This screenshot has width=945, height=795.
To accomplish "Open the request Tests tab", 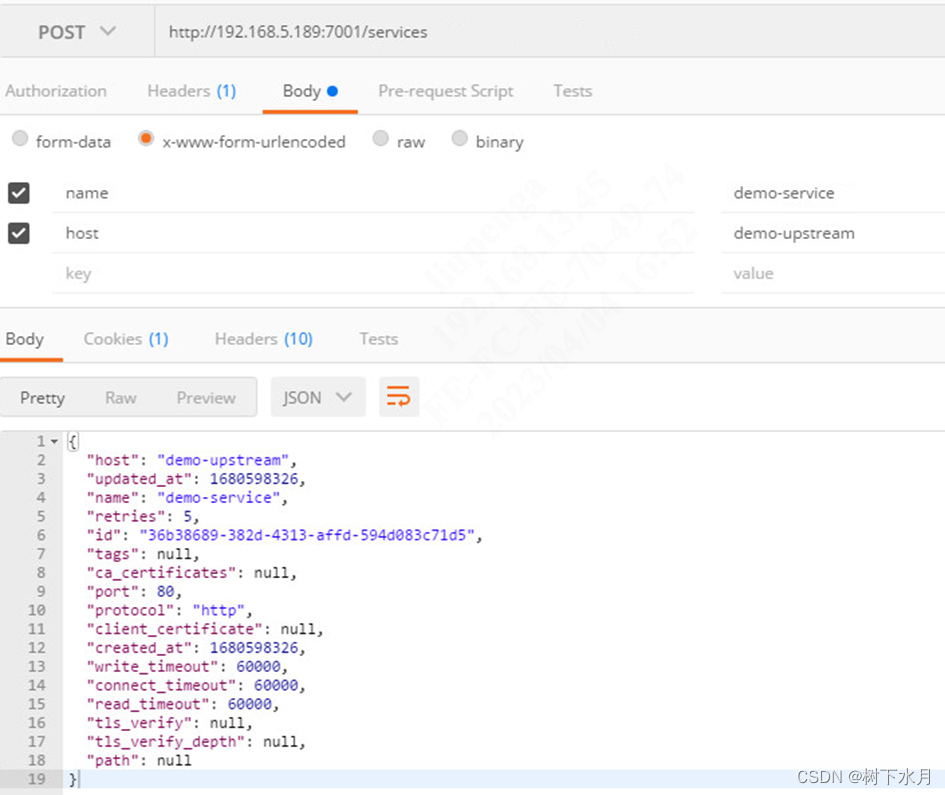I will pyautogui.click(x=573, y=91).
